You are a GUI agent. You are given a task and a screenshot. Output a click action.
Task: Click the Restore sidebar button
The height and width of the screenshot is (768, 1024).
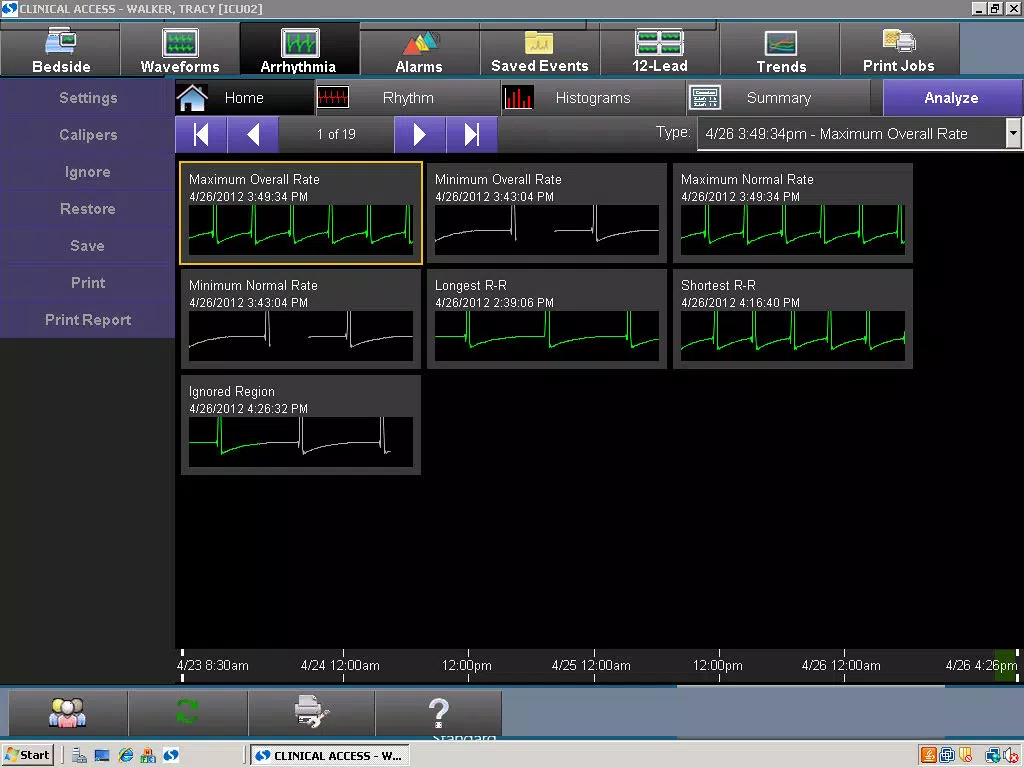[x=88, y=209]
